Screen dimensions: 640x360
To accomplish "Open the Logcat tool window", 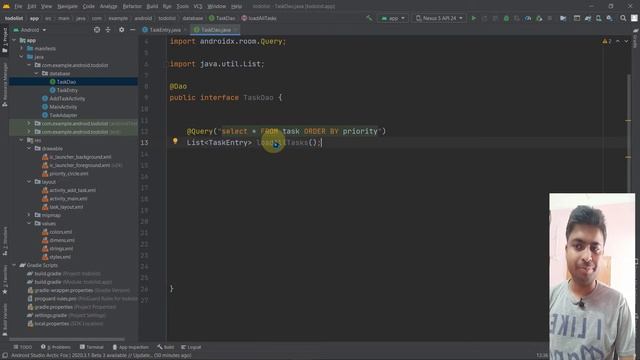I will pos(191,347).
